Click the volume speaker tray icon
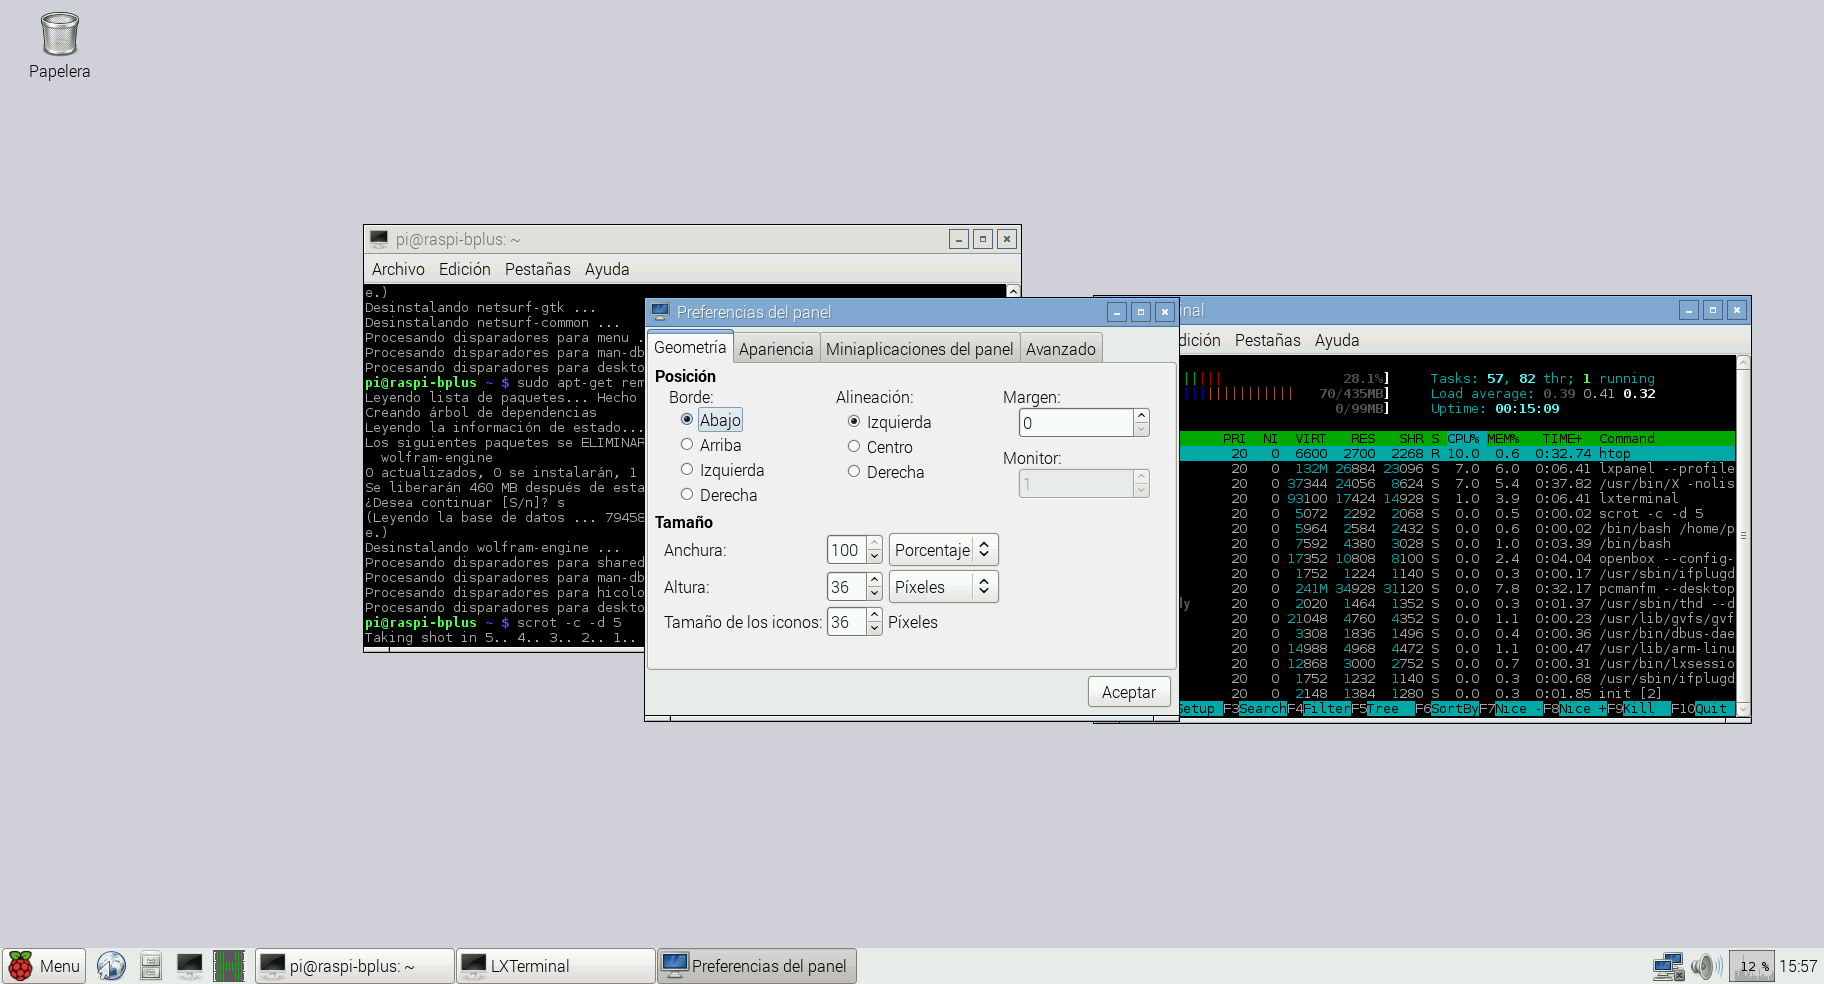The height and width of the screenshot is (984, 1824). click(x=1704, y=966)
